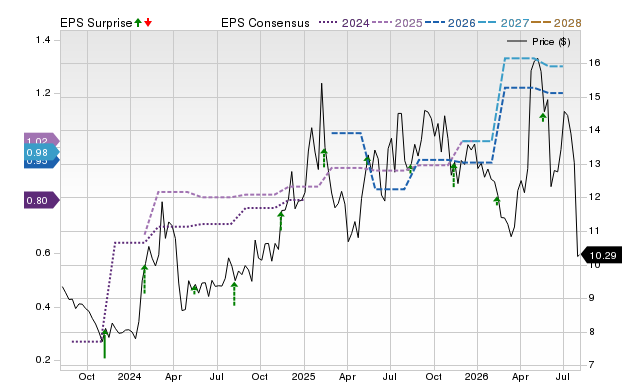Select the 2025 consensus legend entry
The height and width of the screenshot is (382, 640).
click(397, 23)
